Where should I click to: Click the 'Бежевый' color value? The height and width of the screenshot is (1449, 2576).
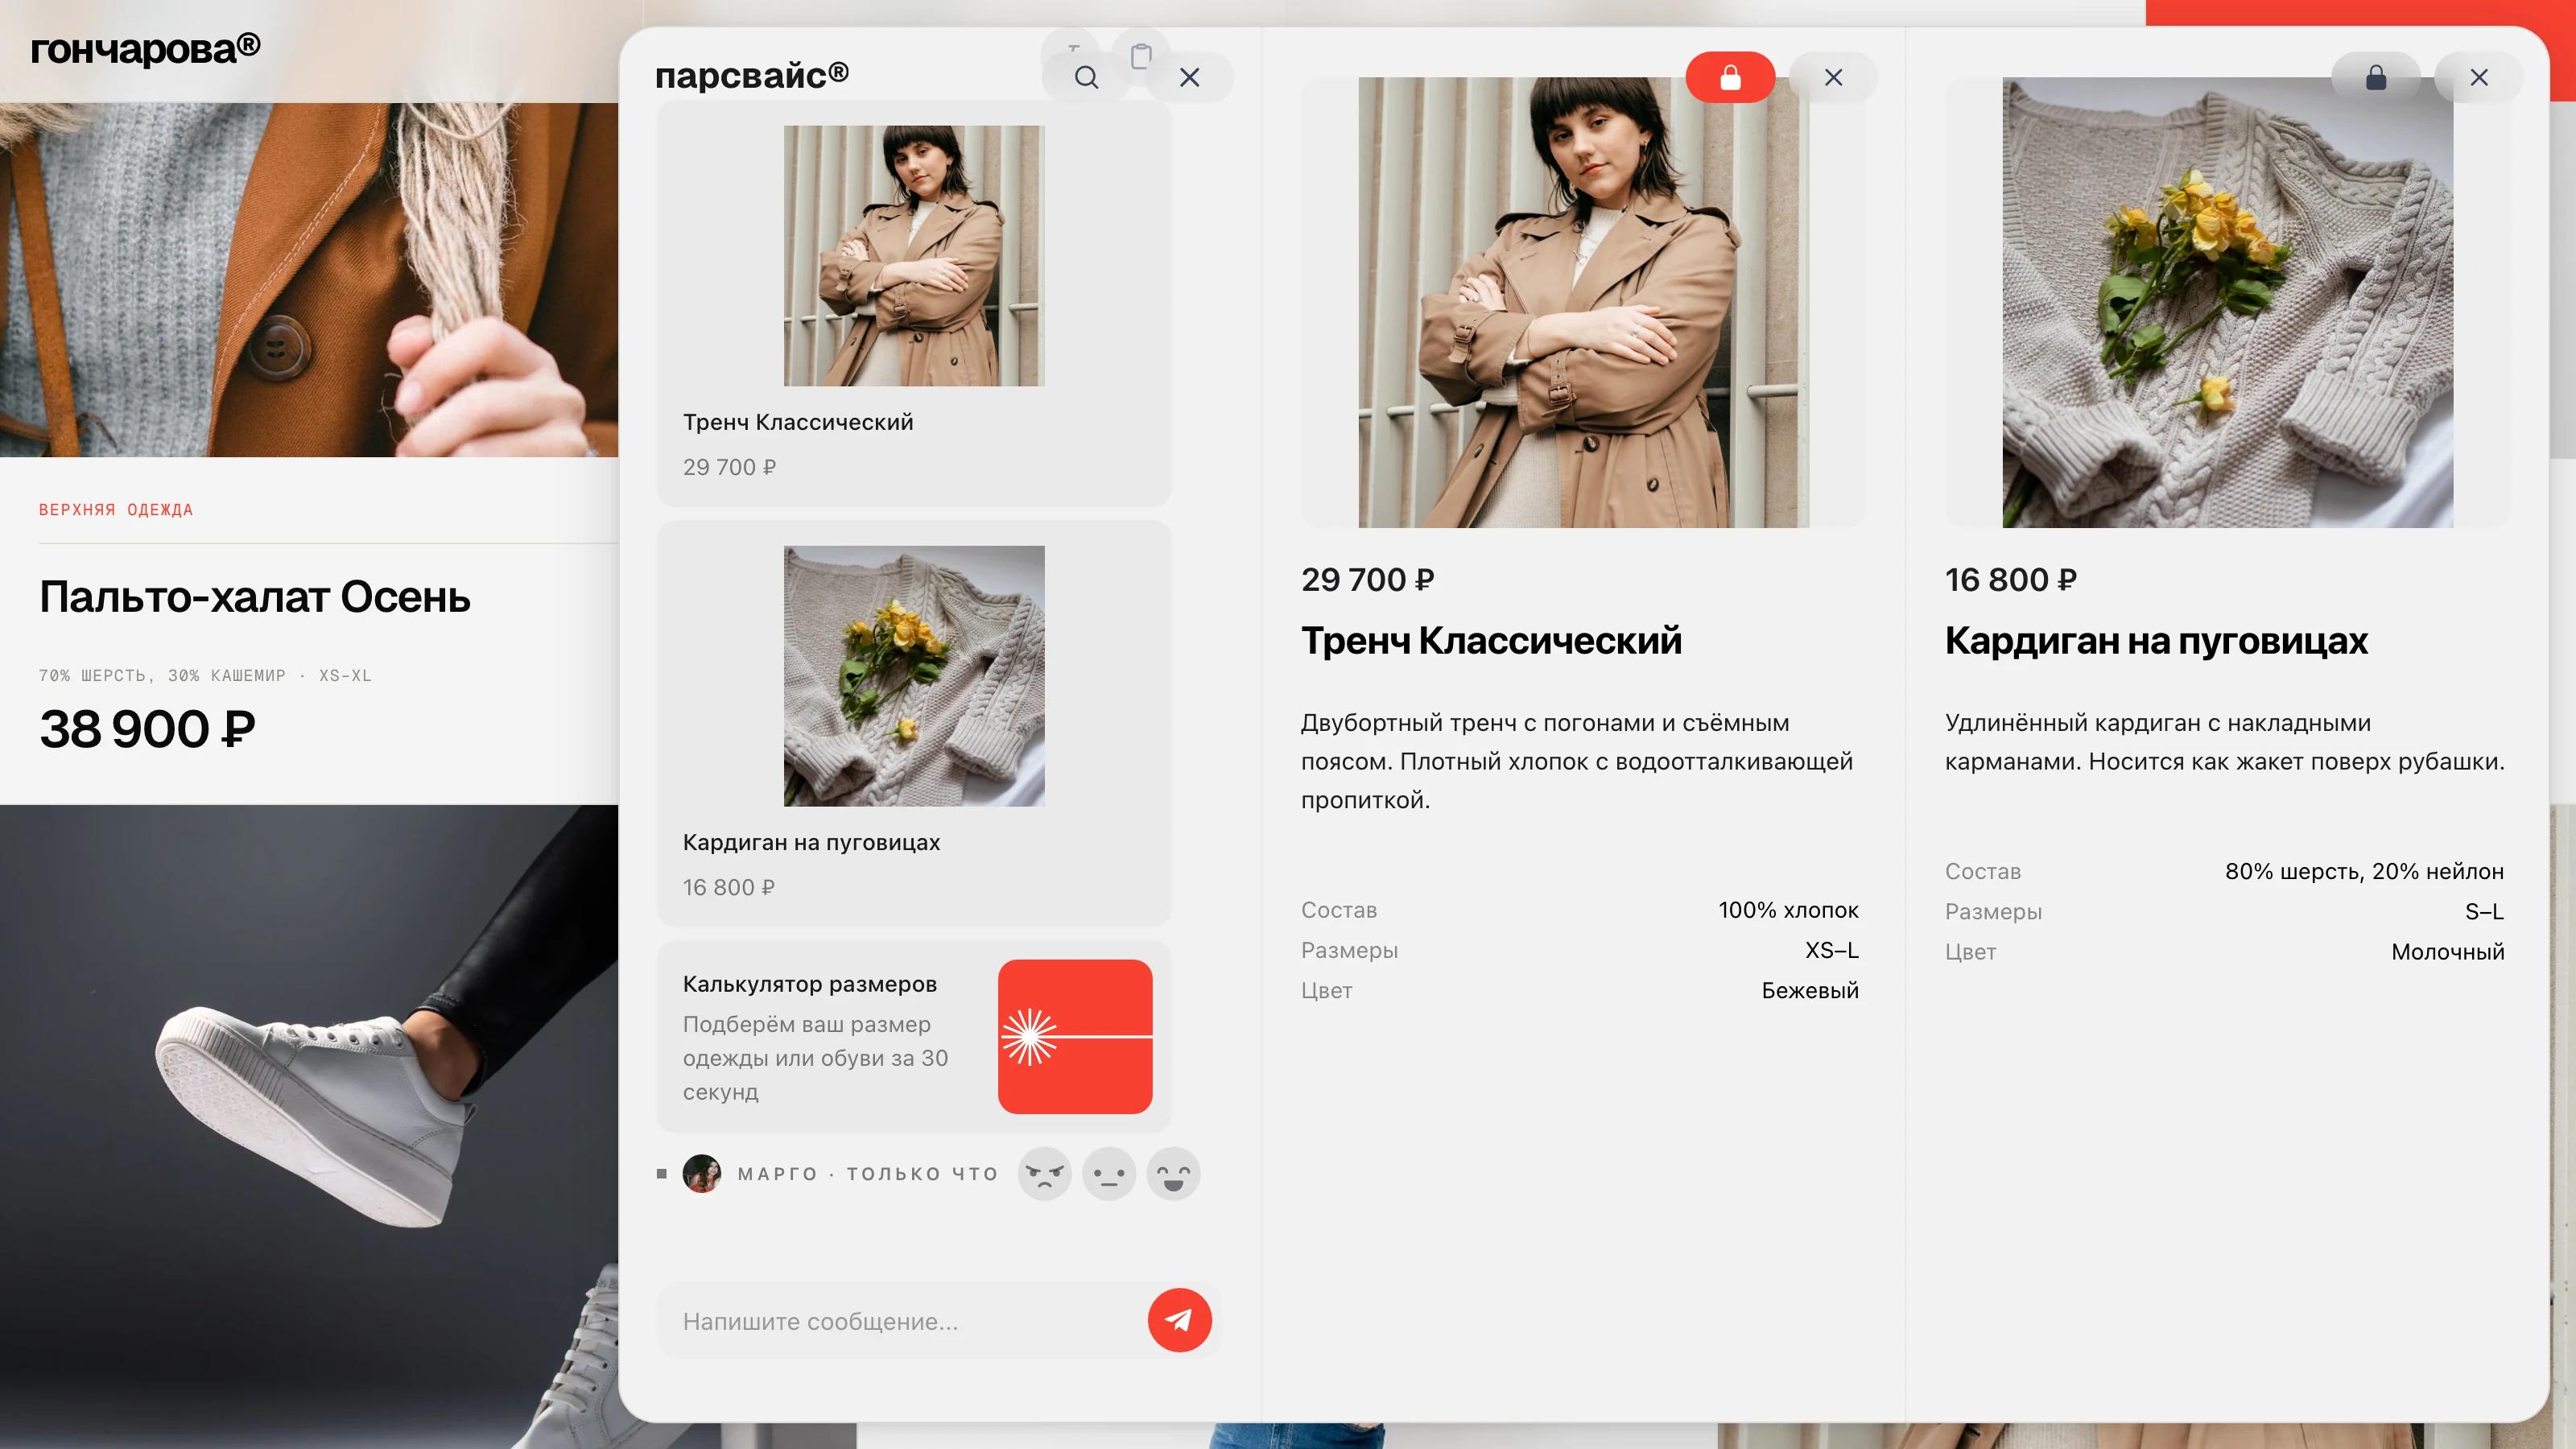tap(1810, 990)
